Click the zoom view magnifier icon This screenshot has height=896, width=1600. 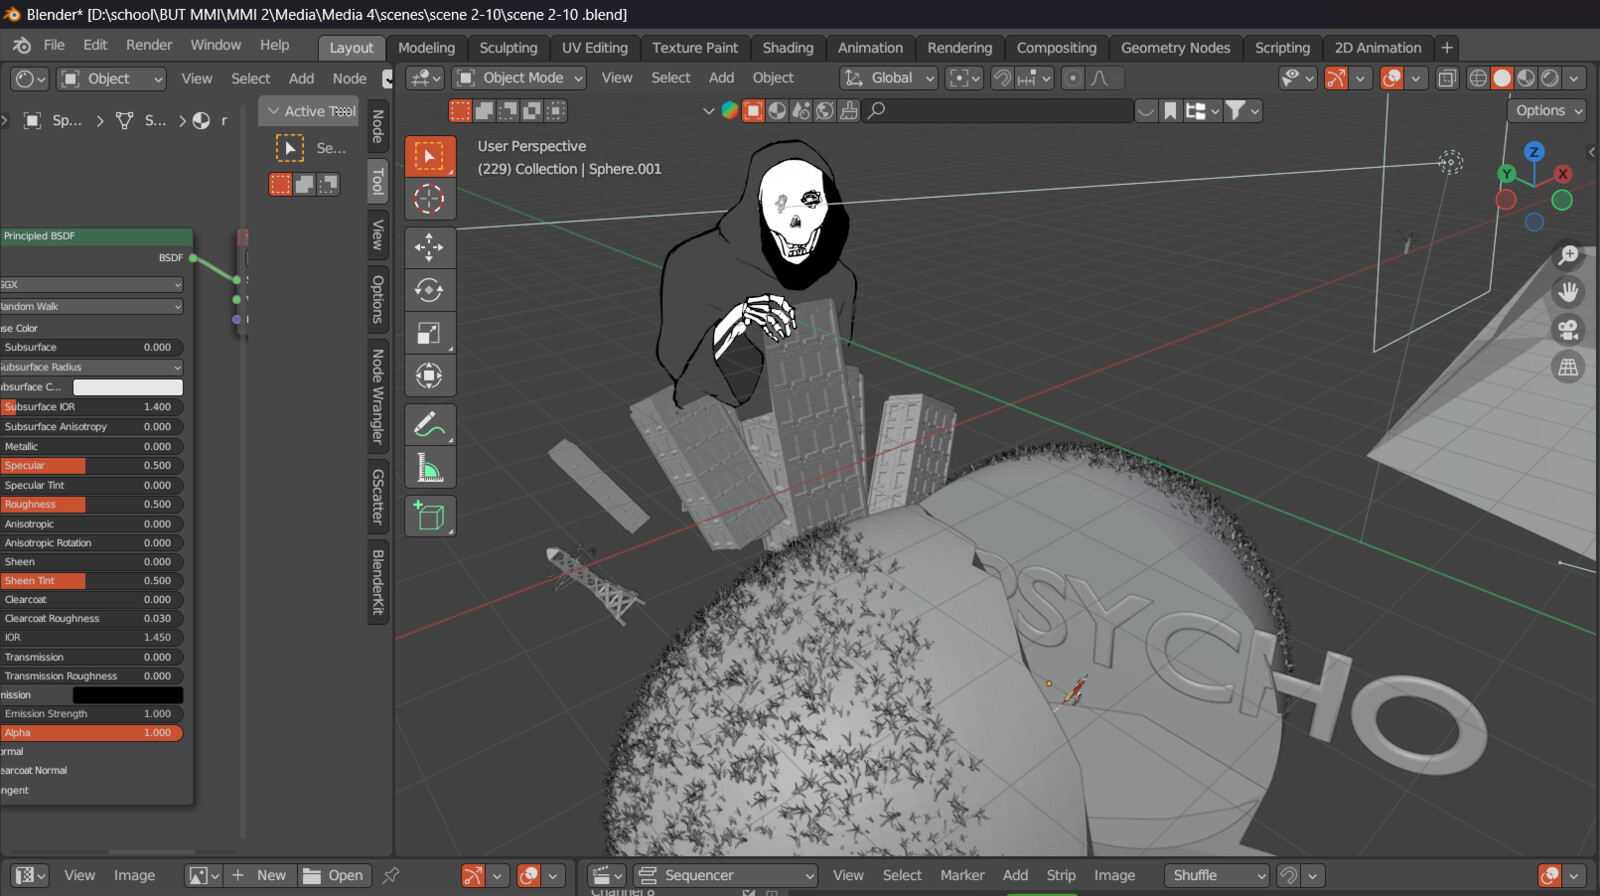click(1568, 256)
